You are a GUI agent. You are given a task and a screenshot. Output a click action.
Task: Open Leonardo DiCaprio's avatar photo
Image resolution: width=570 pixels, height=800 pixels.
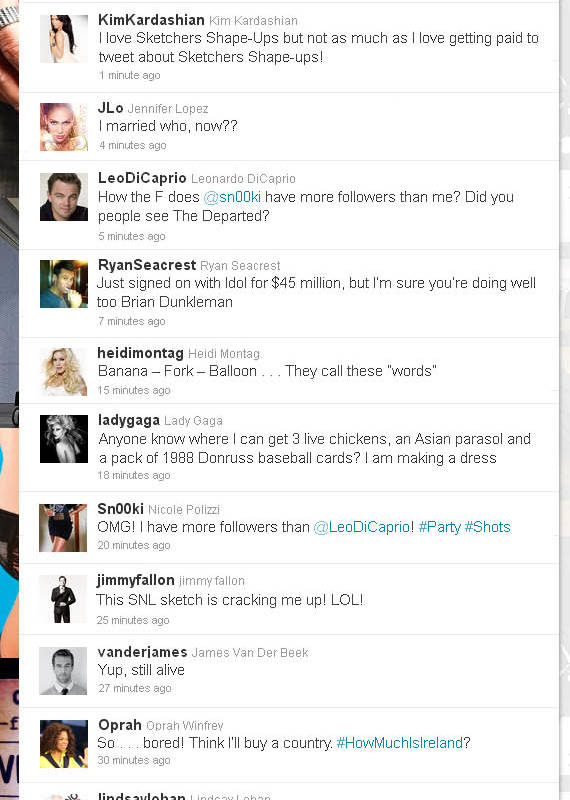64,197
